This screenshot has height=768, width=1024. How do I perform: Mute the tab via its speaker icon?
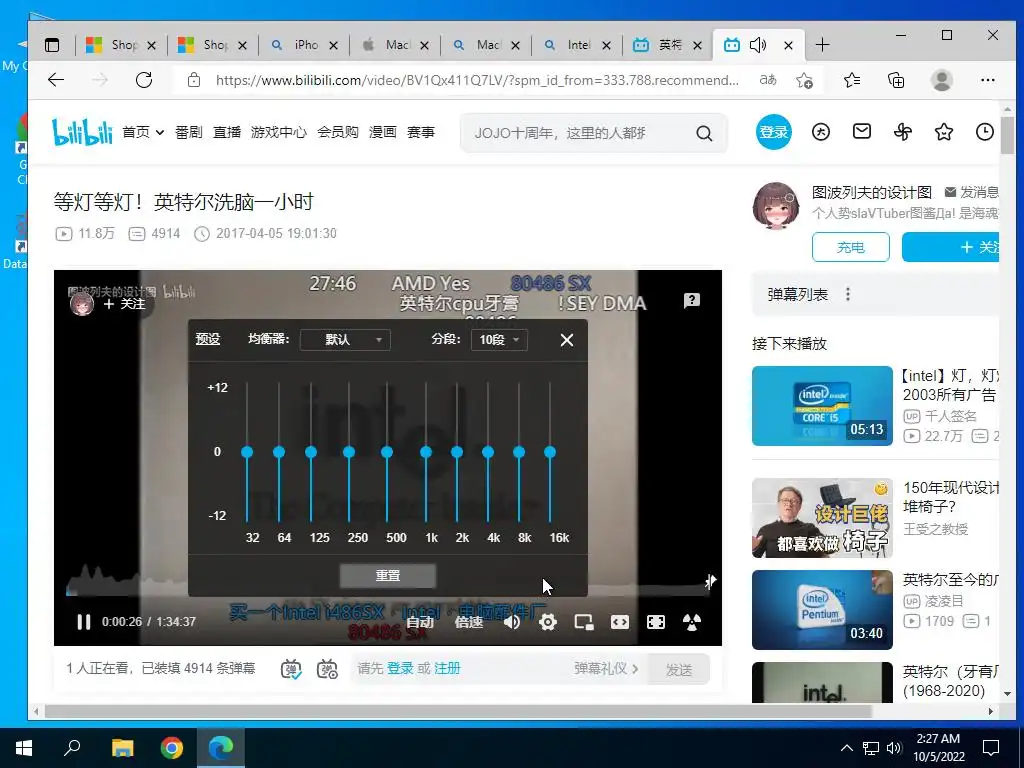[x=758, y=45]
